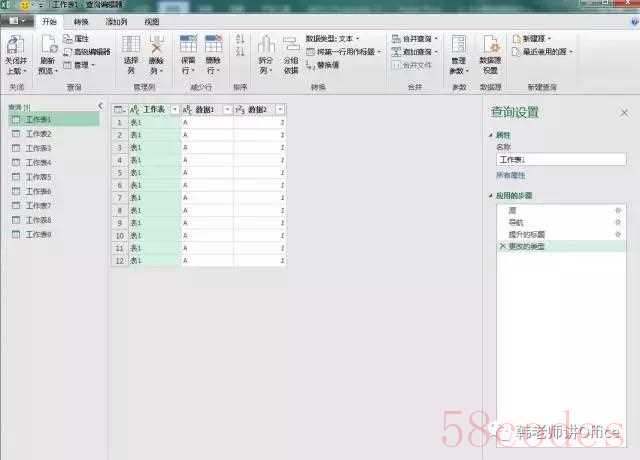This screenshot has height=460, width=640.
Task: Switch to the 转换 (Transform) ribbon tab
Action: pyautogui.click(x=82, y=20)
